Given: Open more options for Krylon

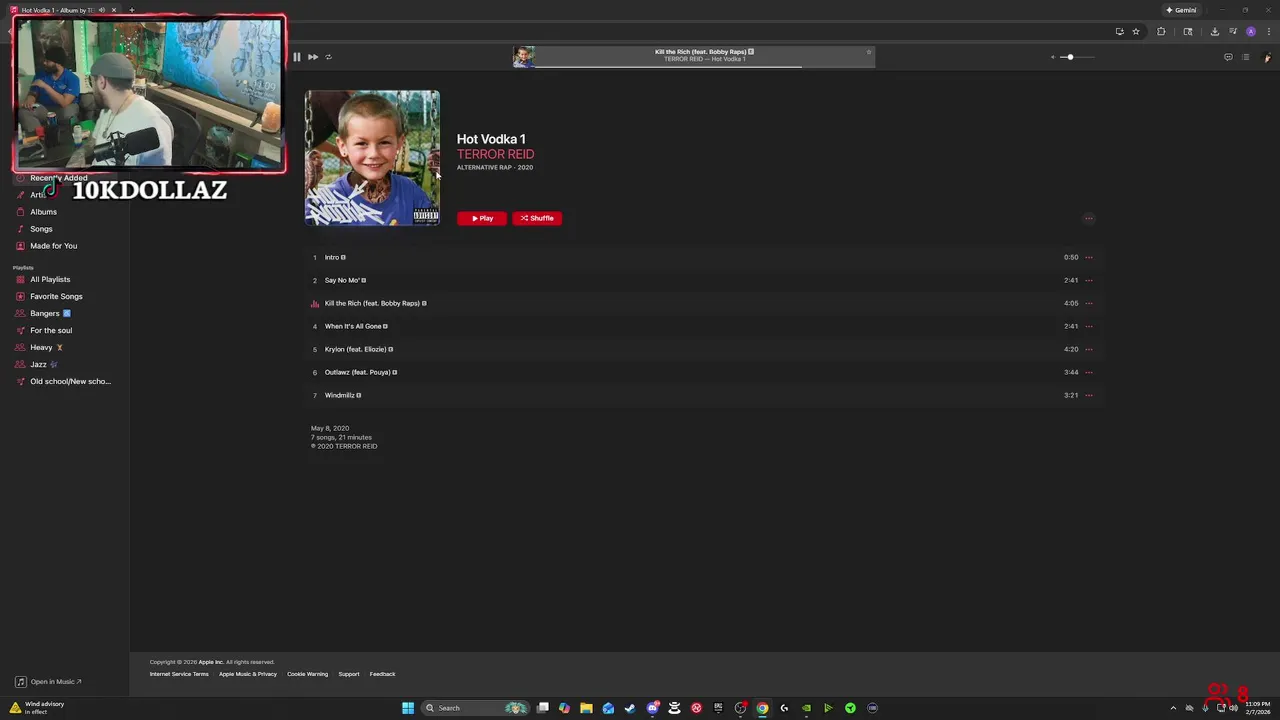Looking at the screenshot, I should [x=1089, y=349].
